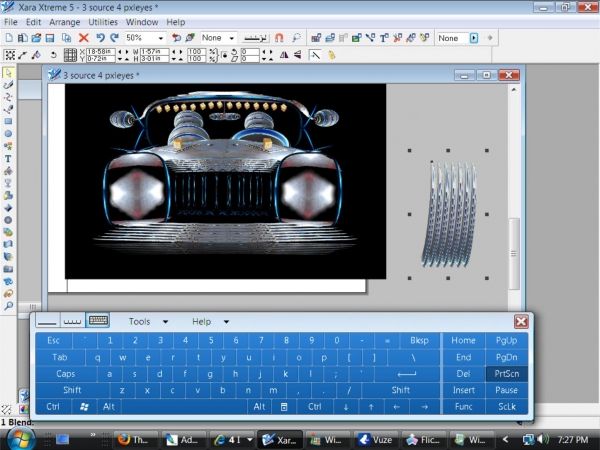The width and height of the screenshot is (600, 450).
Task: Click the Del key on keyboard
Action: click(463, 374)
